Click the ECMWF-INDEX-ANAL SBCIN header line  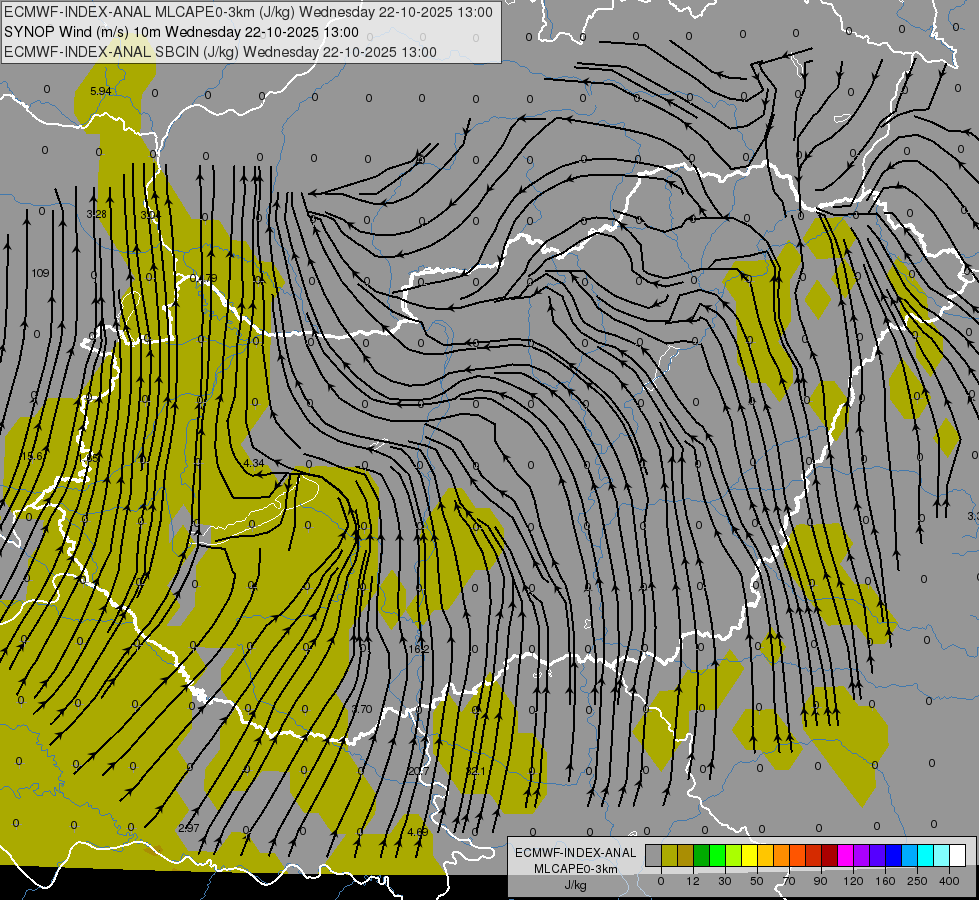[x=220, y=52]
